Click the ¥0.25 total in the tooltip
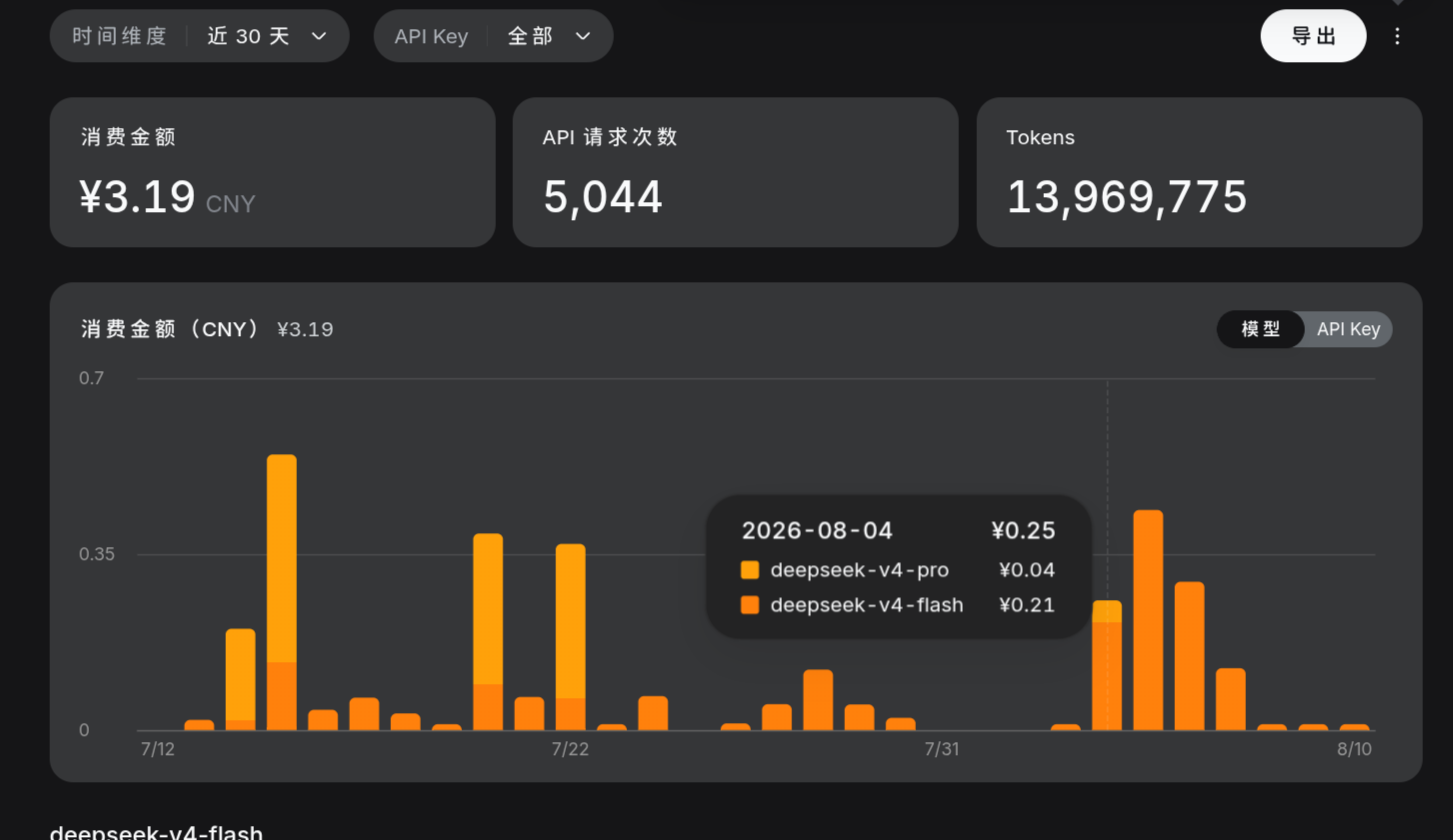Screen dimensions: 1453x840 click(x=1023, y=530)
